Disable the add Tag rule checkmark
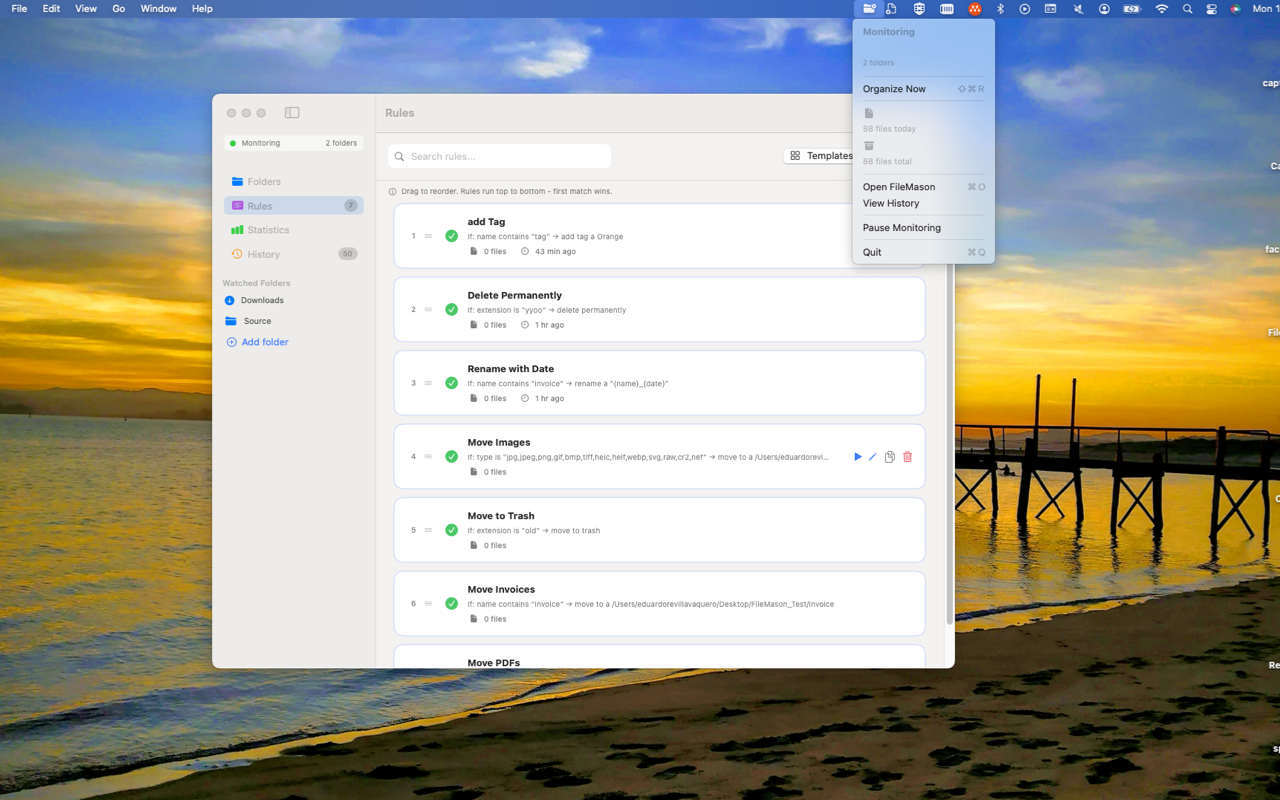The height and width of the screenshot is (800, 1280). click(451, 236)
